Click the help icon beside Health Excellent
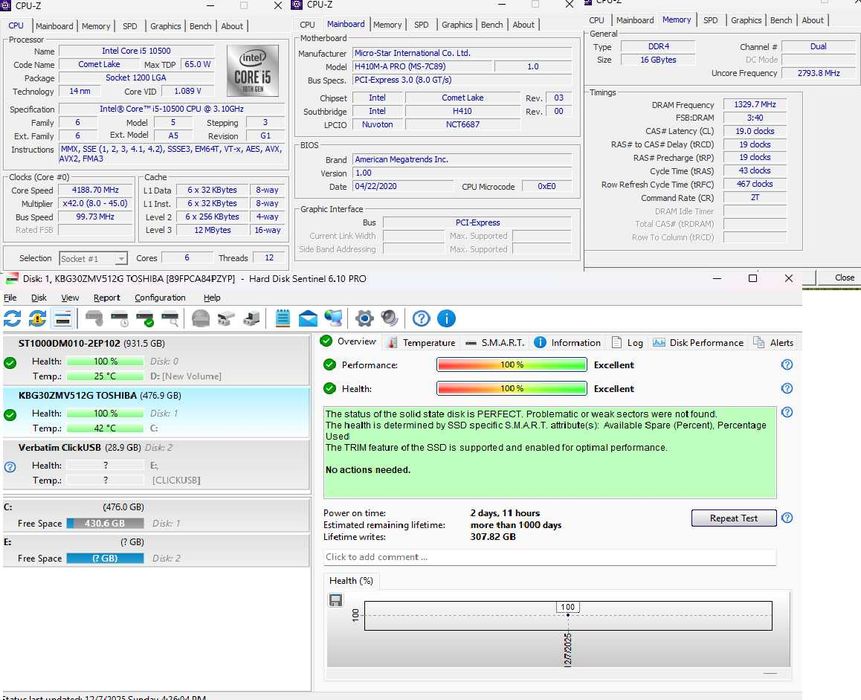The image size is (861, 700). 787,388
